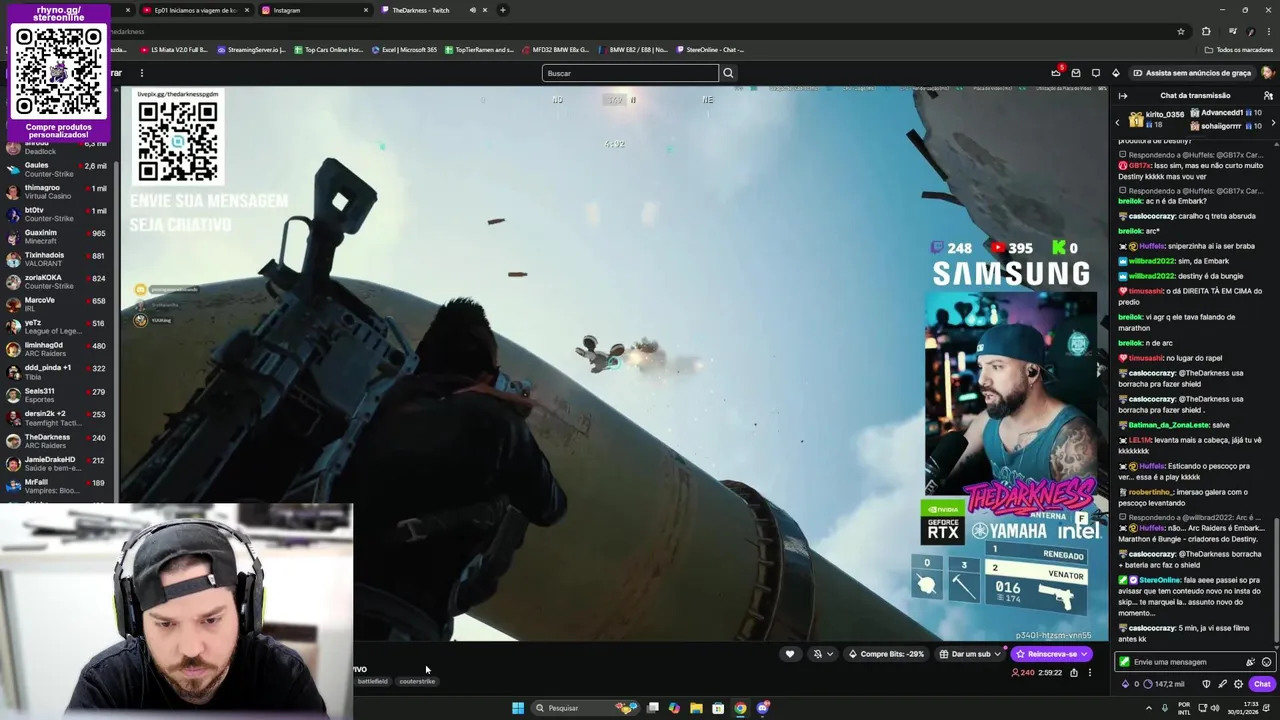1280x720 pixels.
Task: Select Tixinhadois VALORANT channel in sidebar
Action: (x=58, y=259)
